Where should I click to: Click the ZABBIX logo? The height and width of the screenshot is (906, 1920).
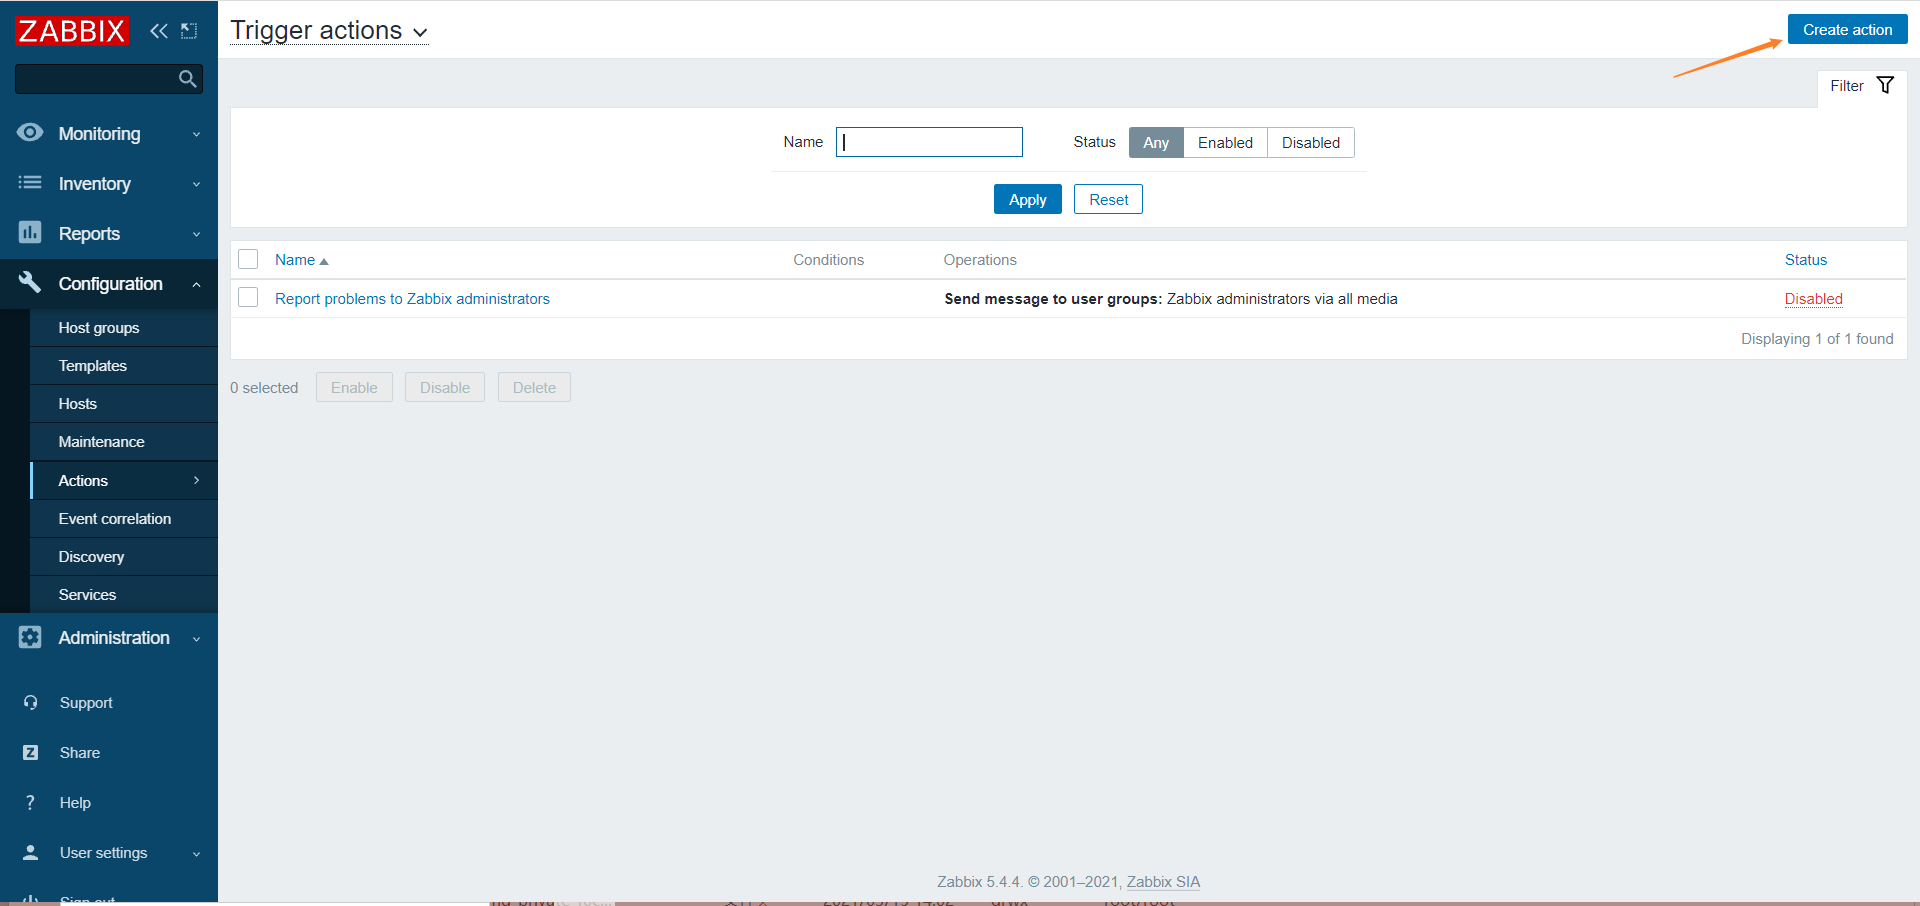click(x=72, y=31)
